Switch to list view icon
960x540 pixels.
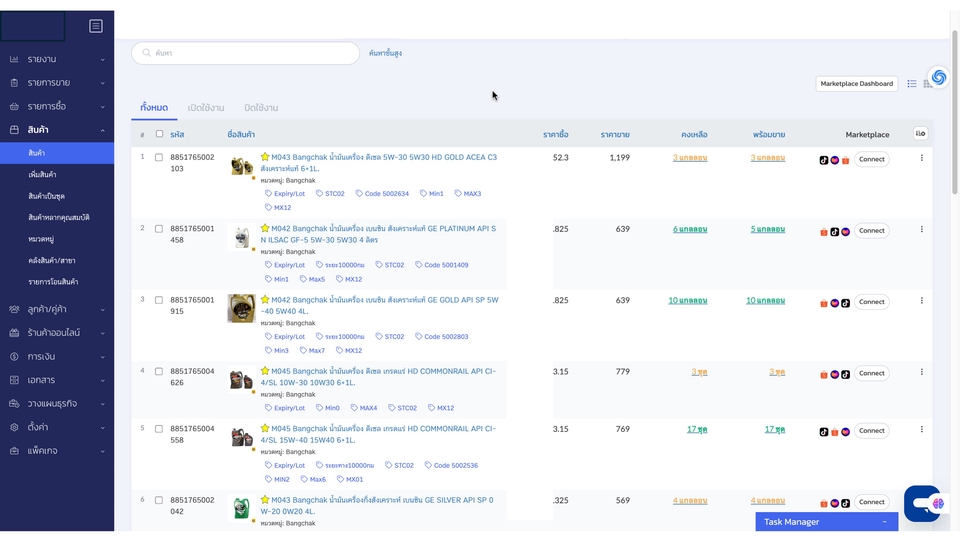click(x=912, y=83)
